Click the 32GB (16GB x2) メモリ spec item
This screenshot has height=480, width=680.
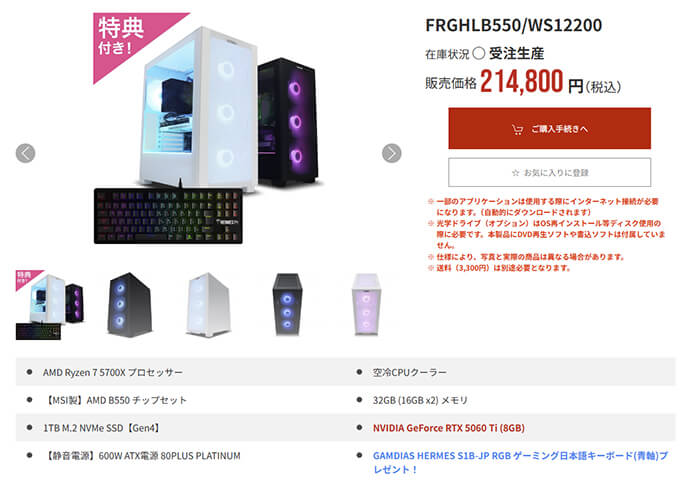coord(420,400)
